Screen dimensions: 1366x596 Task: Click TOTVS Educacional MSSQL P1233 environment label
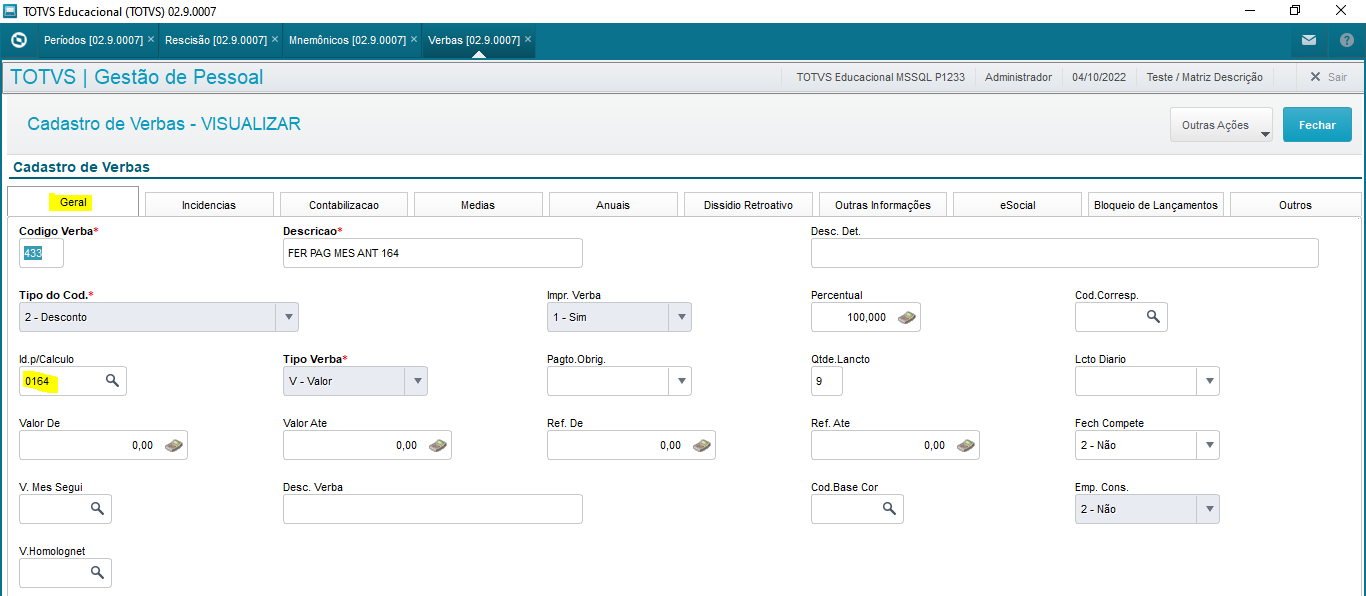point(880,77)
